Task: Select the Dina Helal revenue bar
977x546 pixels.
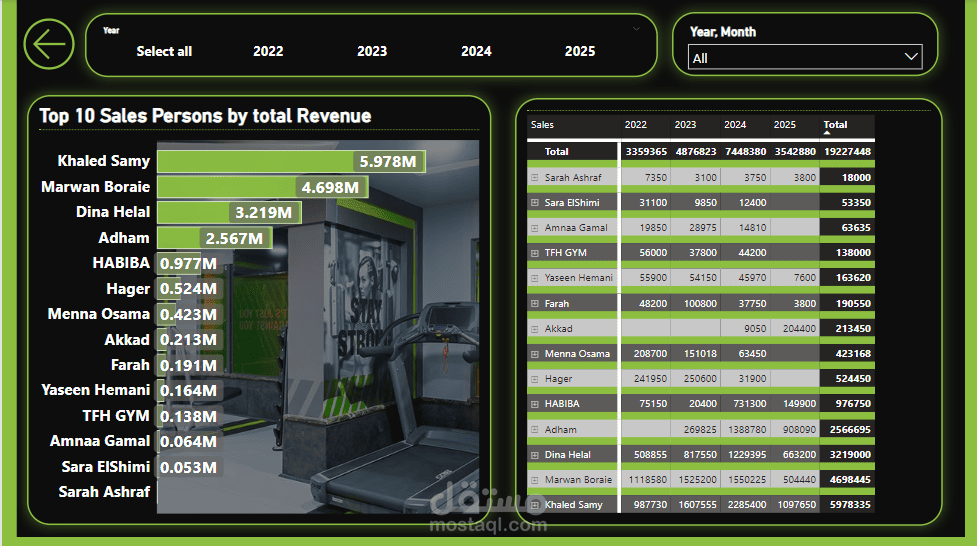Action: point(229,213)
